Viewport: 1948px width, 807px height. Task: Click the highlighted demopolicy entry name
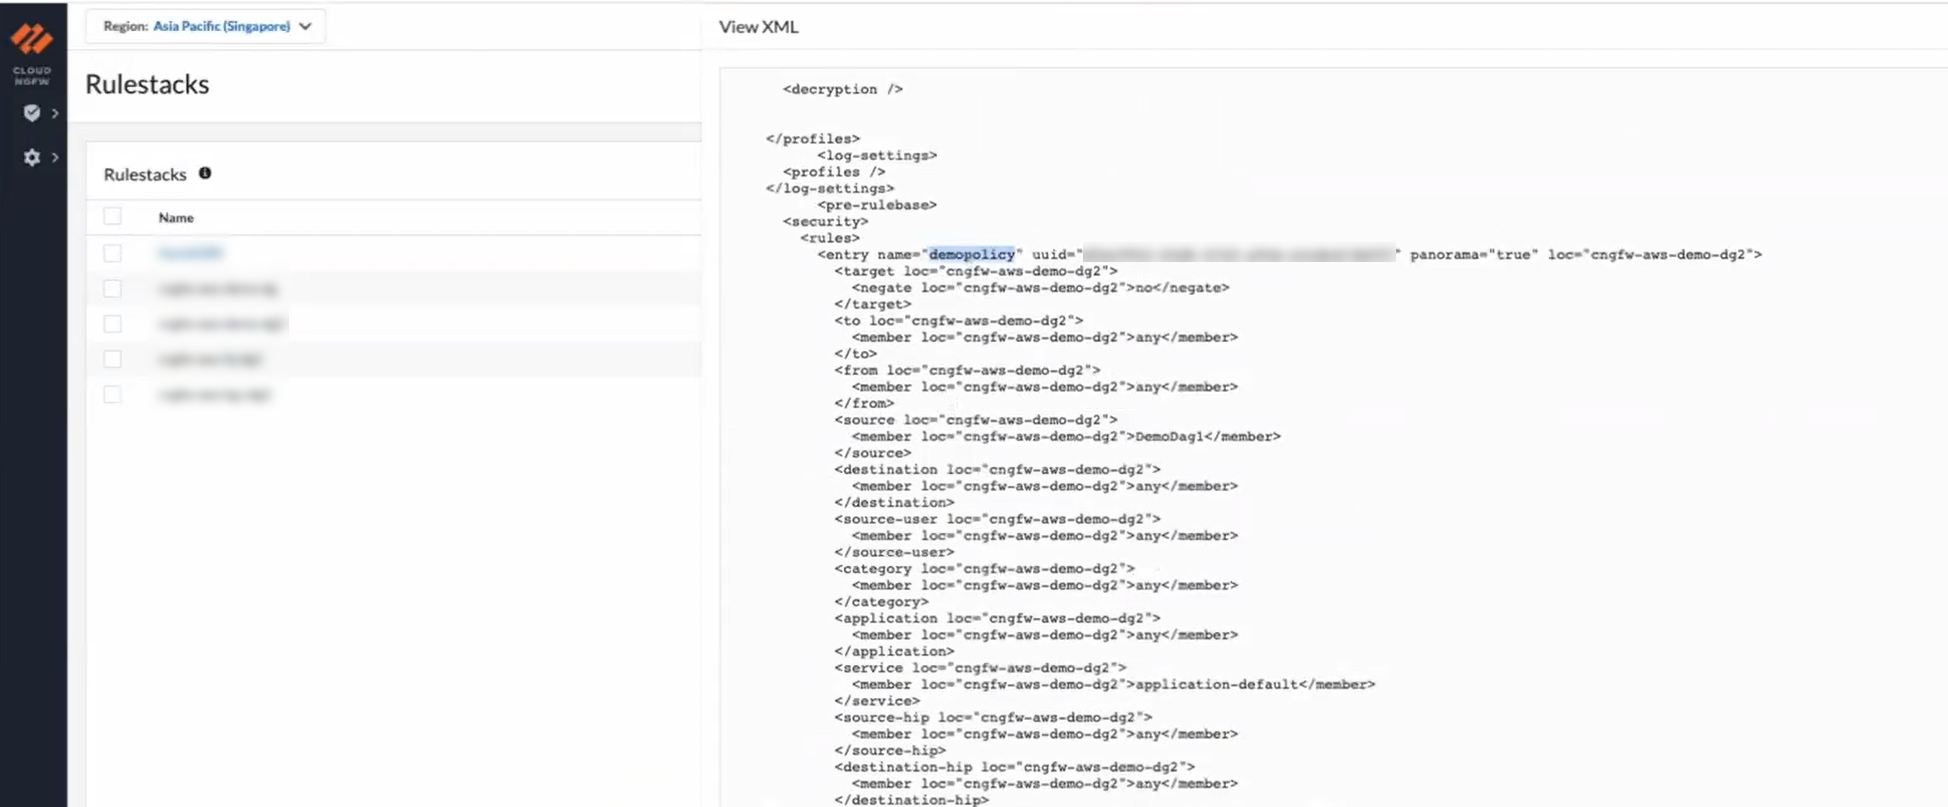(x=971, y=254)
